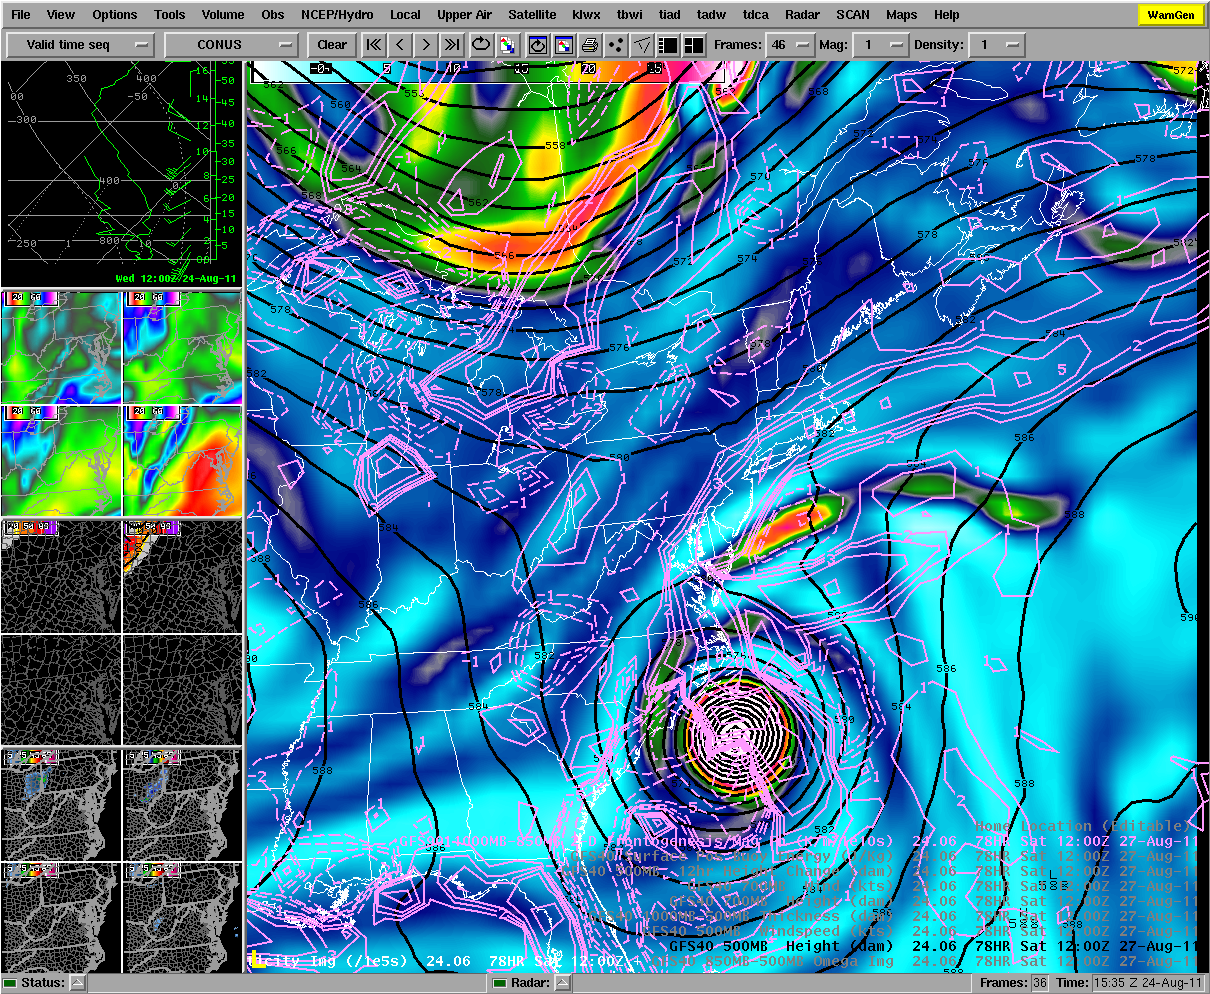The height and width of the screenshot is (994, 1210).
Task: Open the SCAN menu
Action: coord(853,15)
